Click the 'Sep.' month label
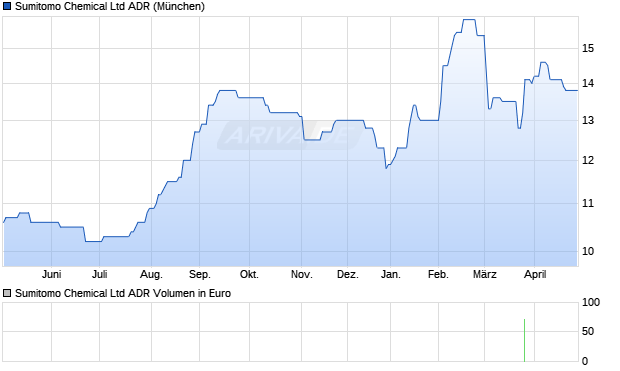Viewport: 620px width, 371px height. point(200,274)
